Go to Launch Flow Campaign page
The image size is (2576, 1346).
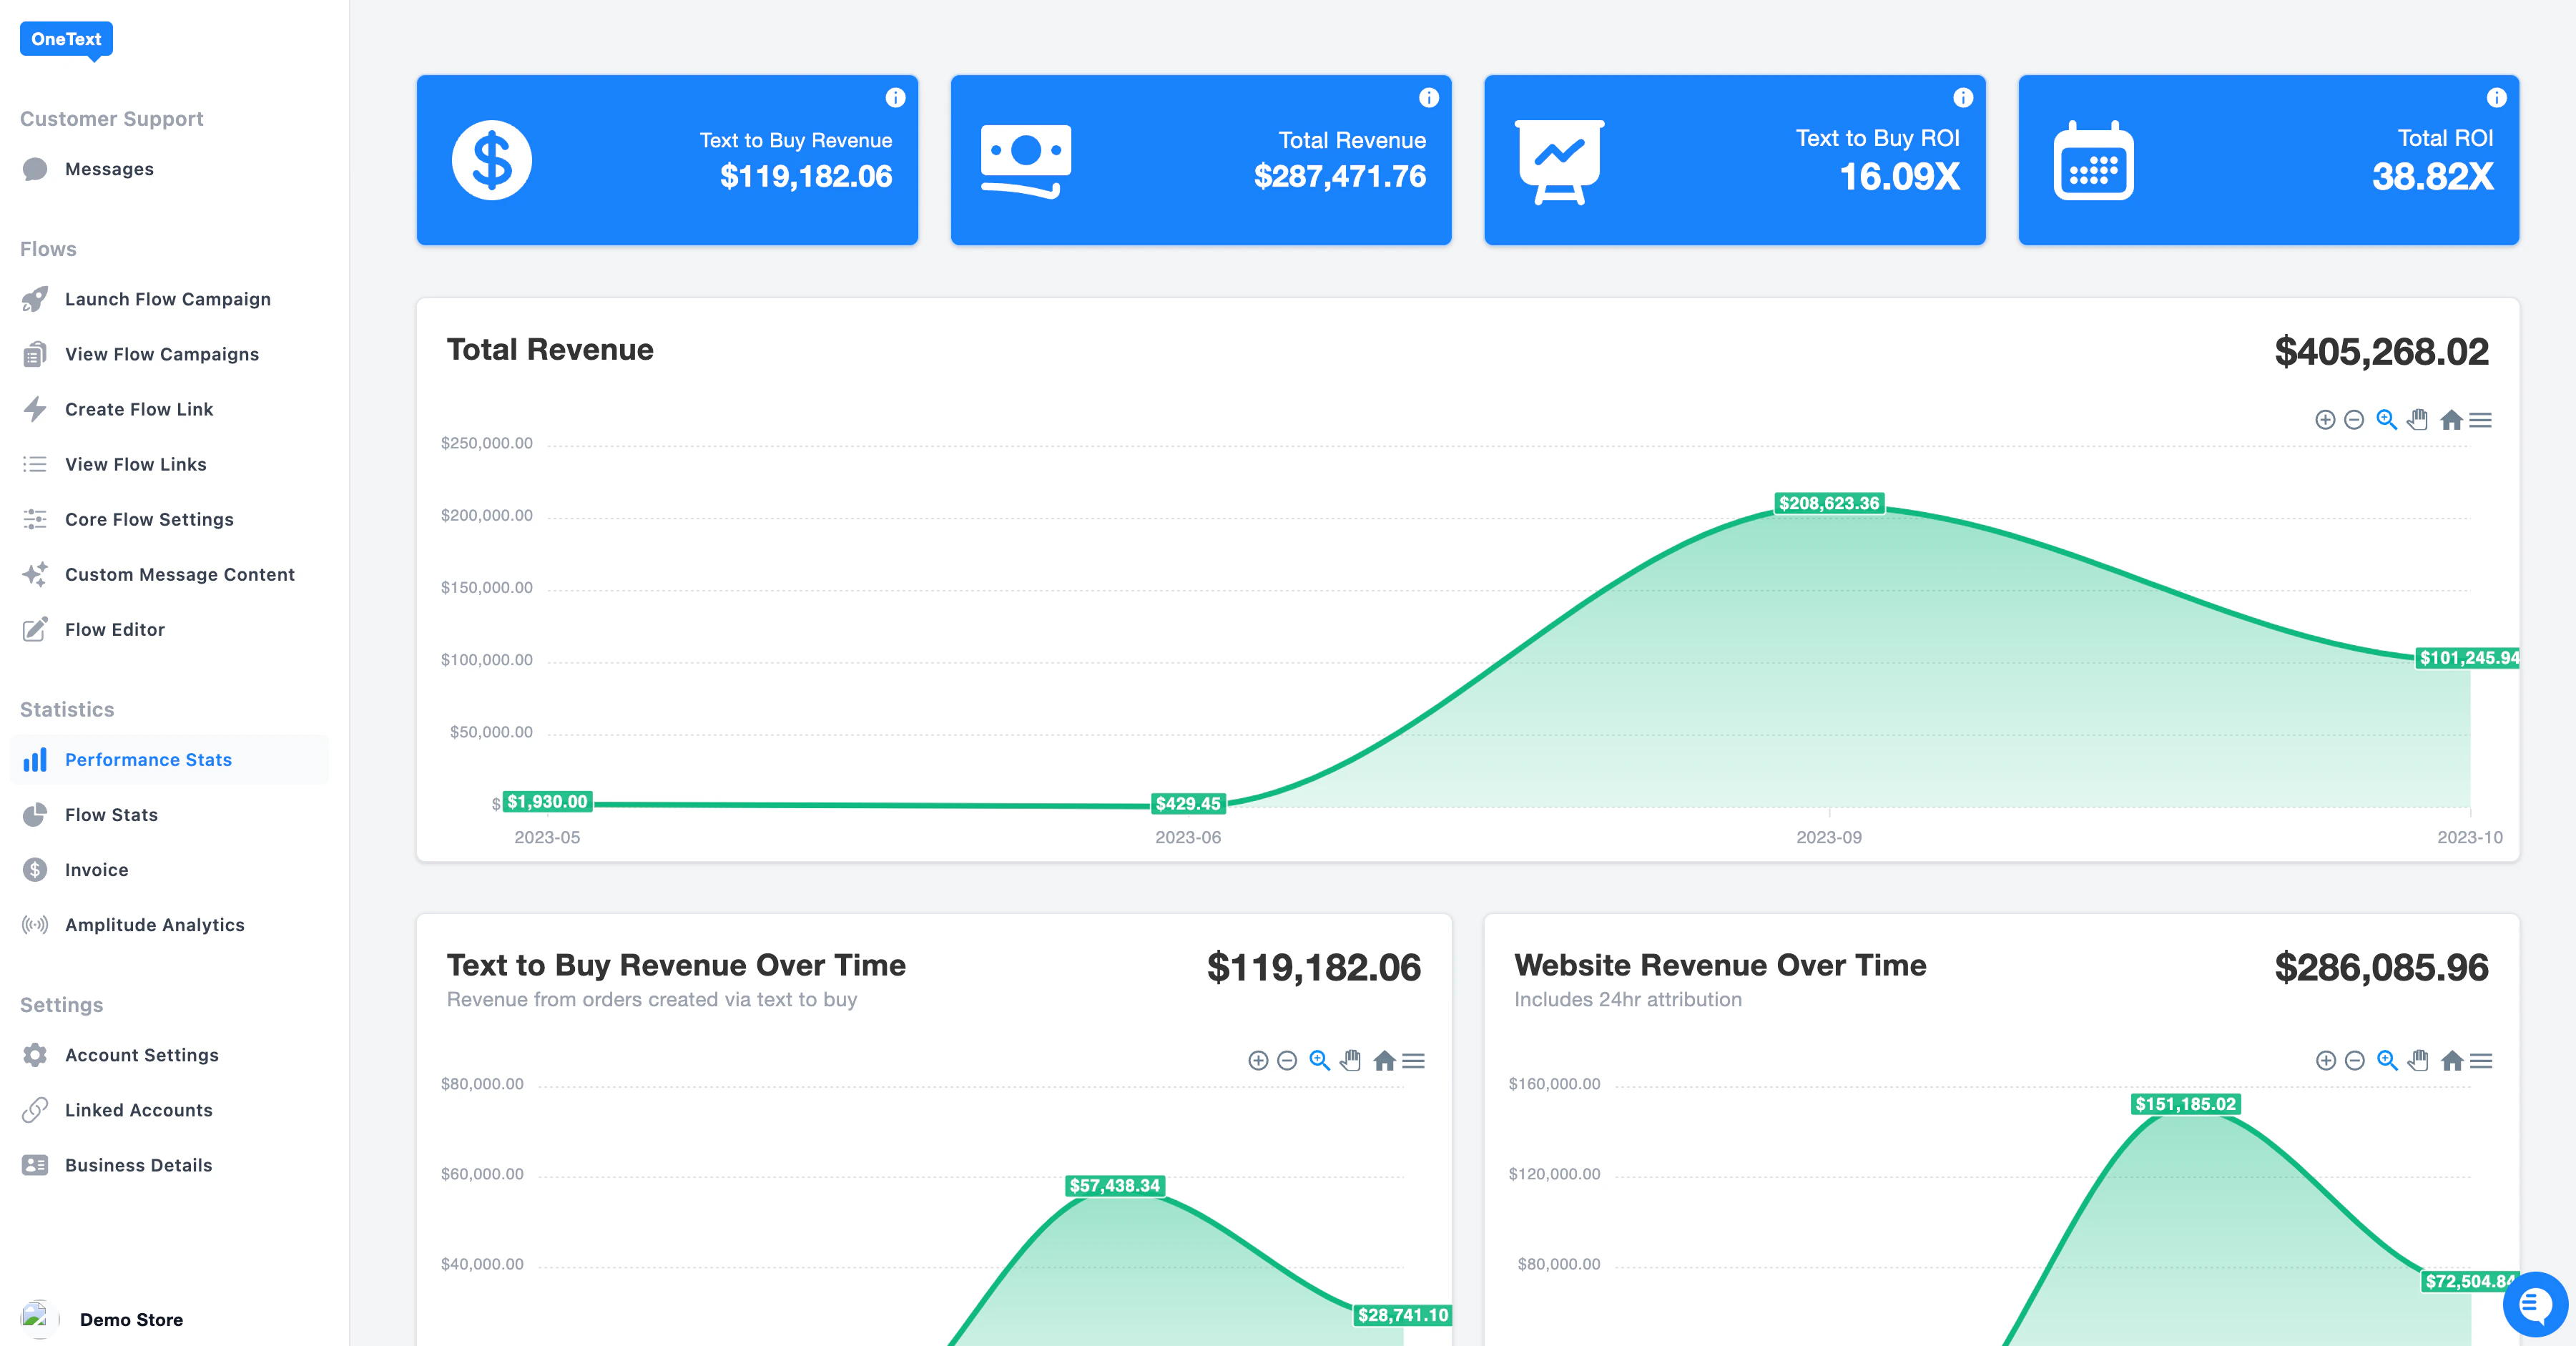click(167, 299)
